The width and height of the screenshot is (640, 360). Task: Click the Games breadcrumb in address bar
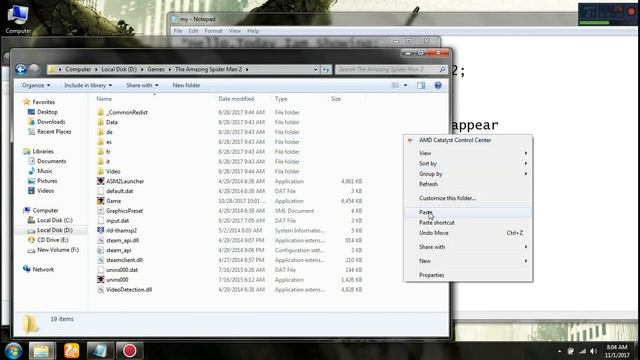click(156, 69)
